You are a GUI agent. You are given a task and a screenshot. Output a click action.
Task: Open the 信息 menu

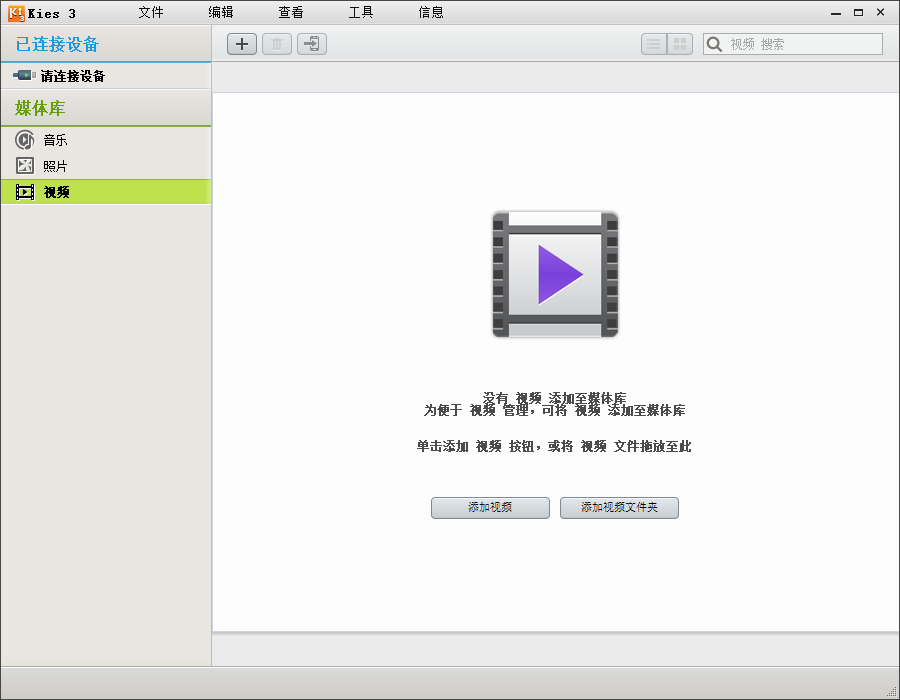(x=431, y=13)
